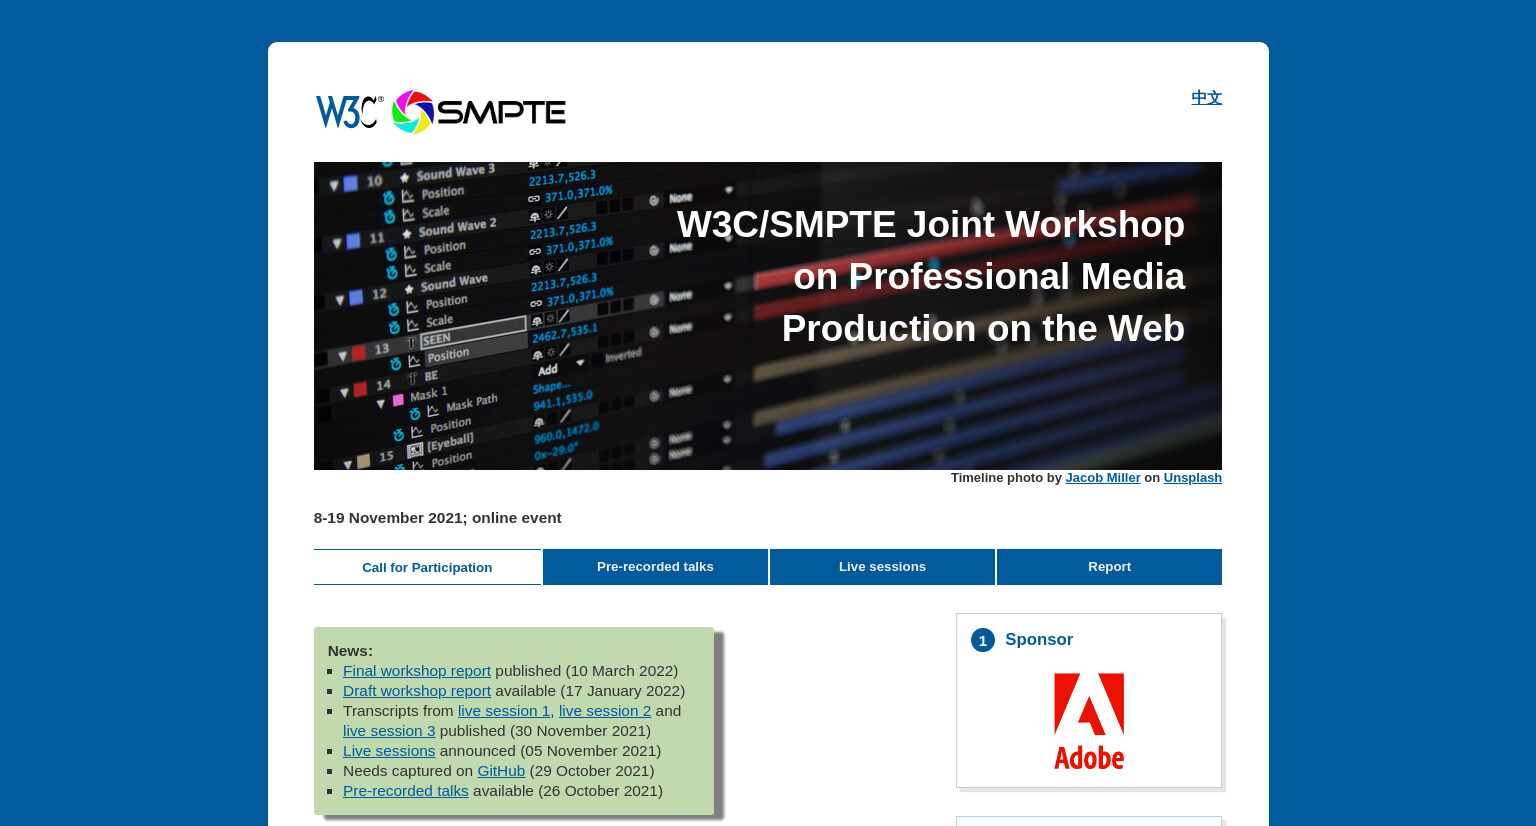1536x826 pixels.
Task: Click the SMPTE logo
Action: click(x=478, y=112)
